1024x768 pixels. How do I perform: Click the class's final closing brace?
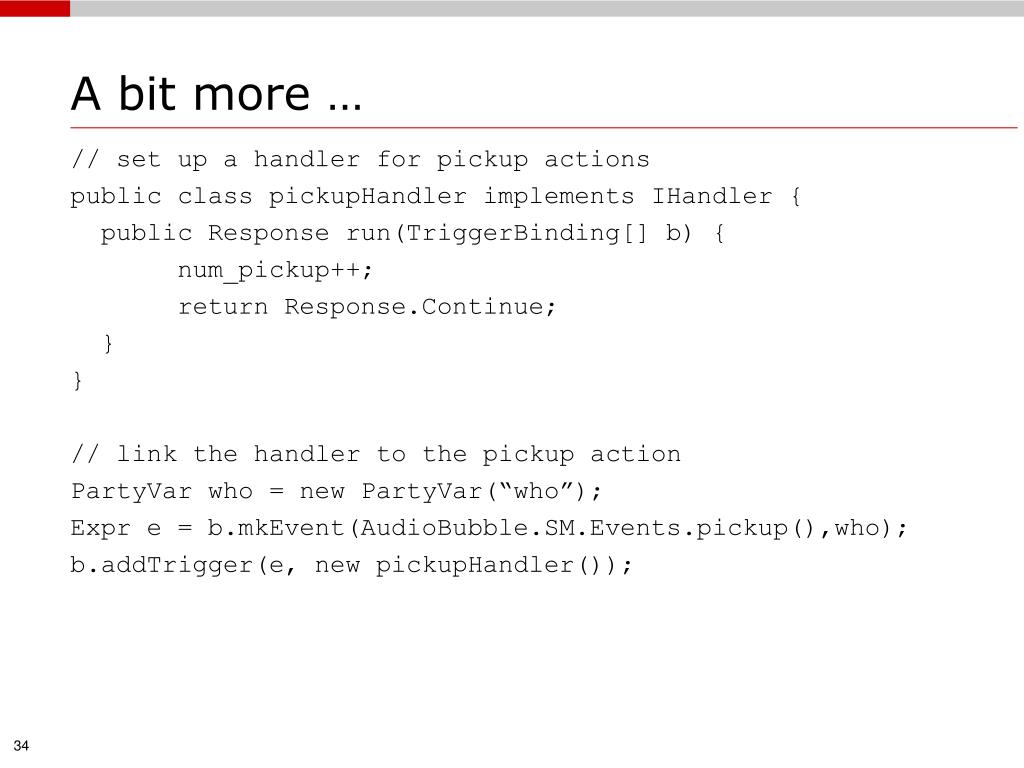[77, 381]
